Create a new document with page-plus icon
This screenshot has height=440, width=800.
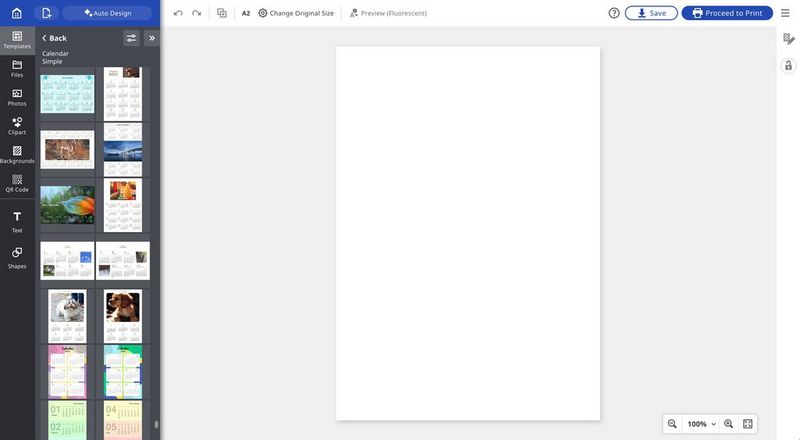[46, 13]
